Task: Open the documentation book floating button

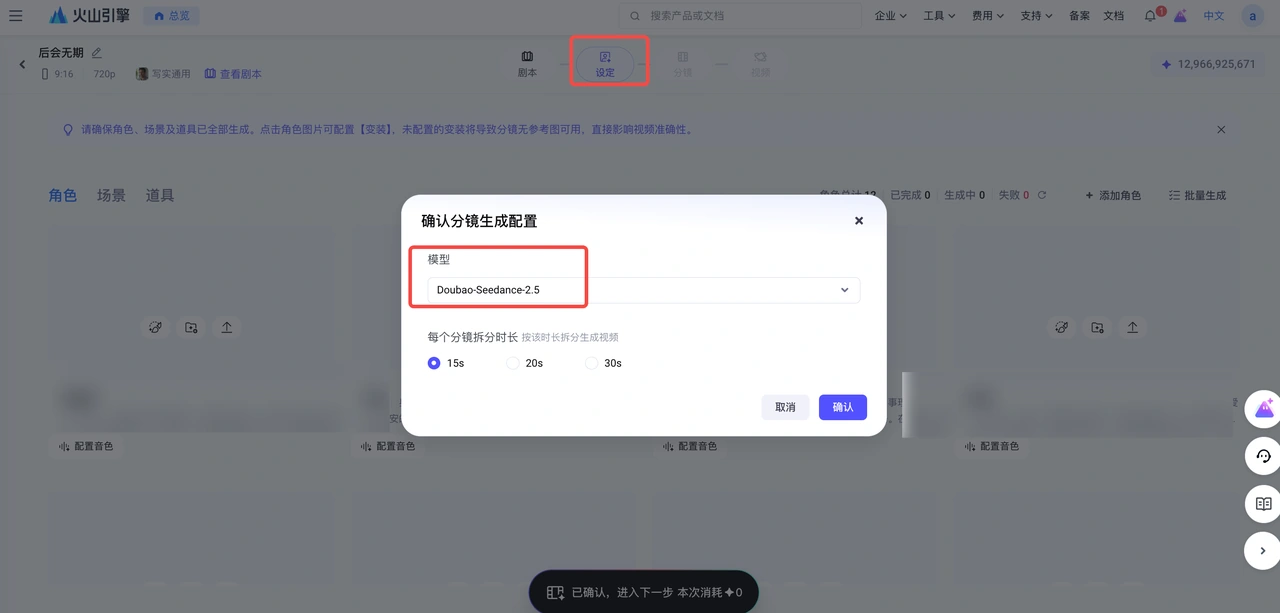Action: (1263, 504)
